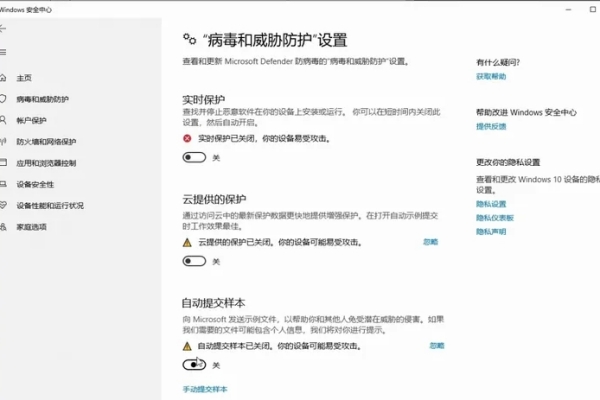The image size is (600, 400).
Task: Select 设备性能和运行状况 in the sidebar
Action: 50,206
